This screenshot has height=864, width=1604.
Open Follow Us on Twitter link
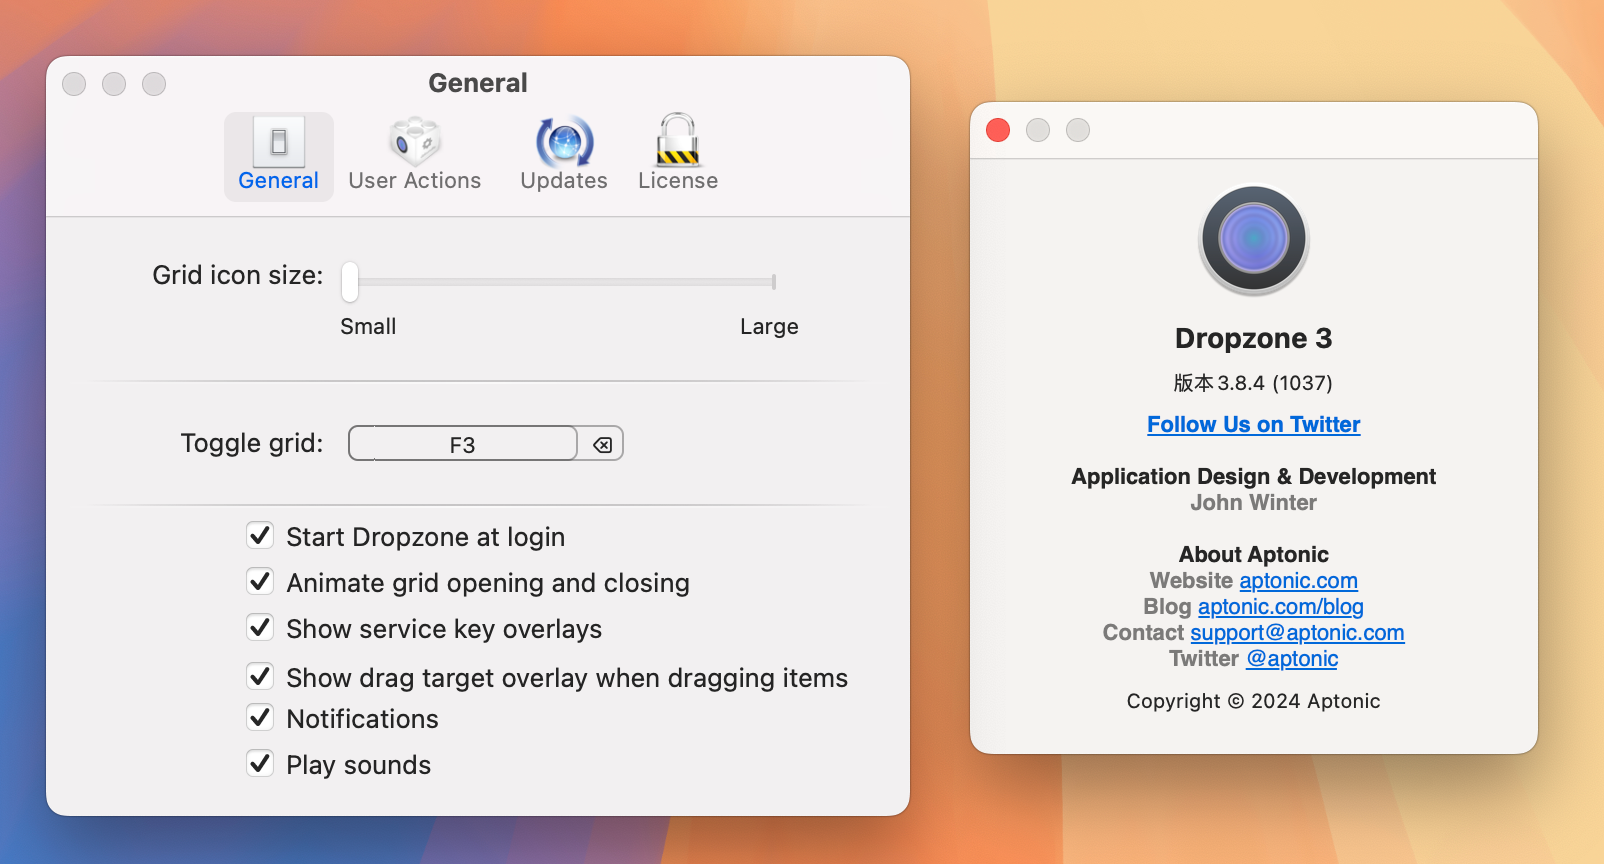1254,425
